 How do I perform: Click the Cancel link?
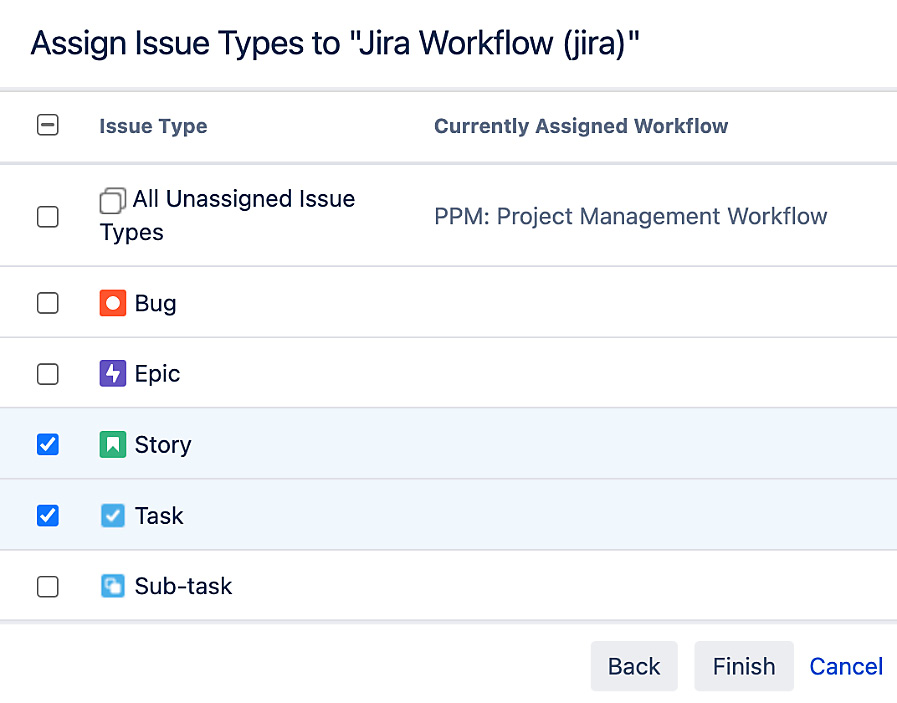846,666
